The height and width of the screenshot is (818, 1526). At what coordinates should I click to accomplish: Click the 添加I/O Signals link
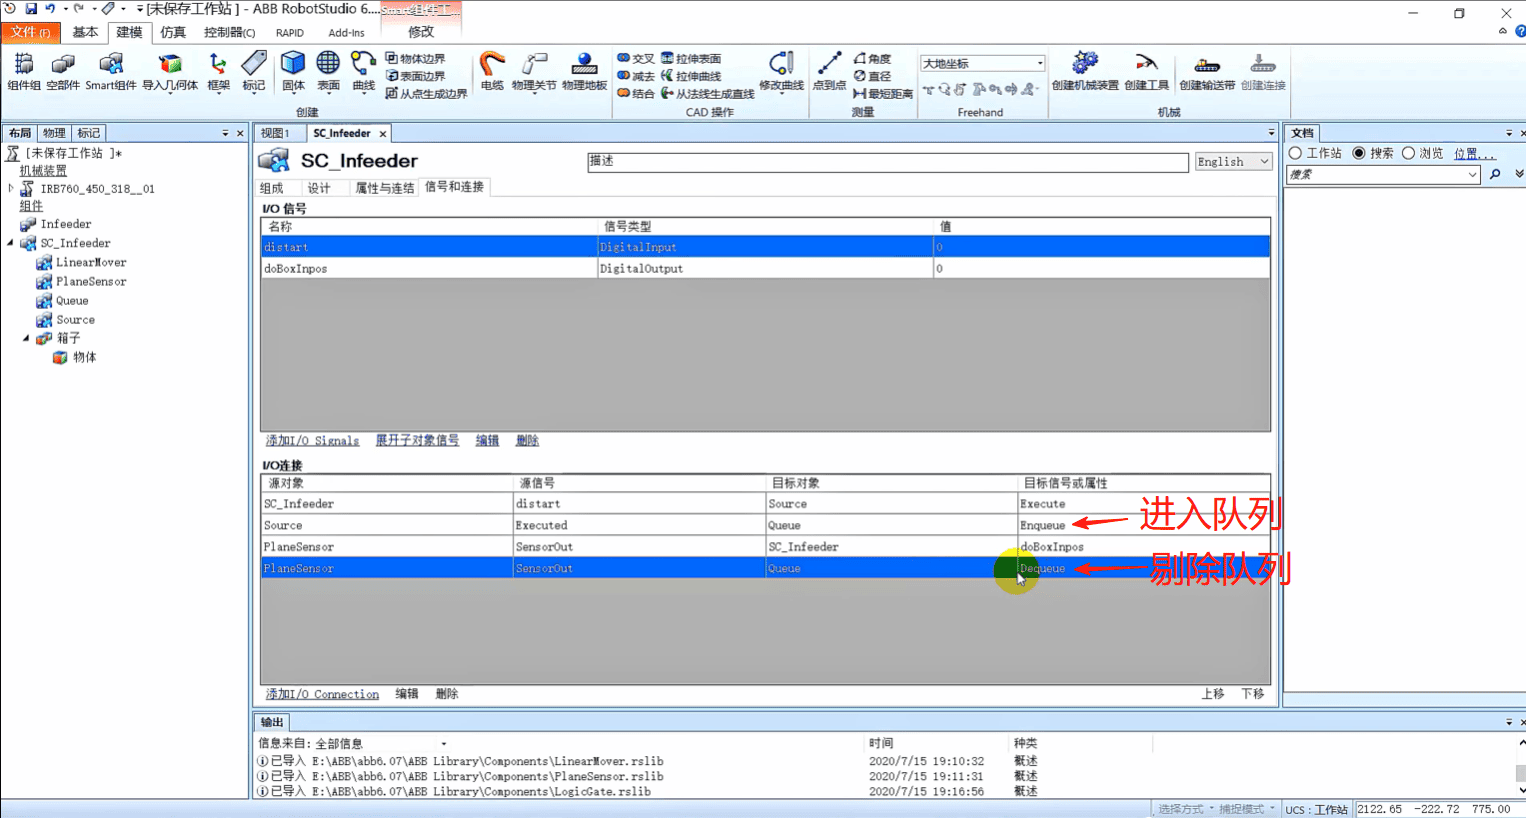click(x=312, y=440)
